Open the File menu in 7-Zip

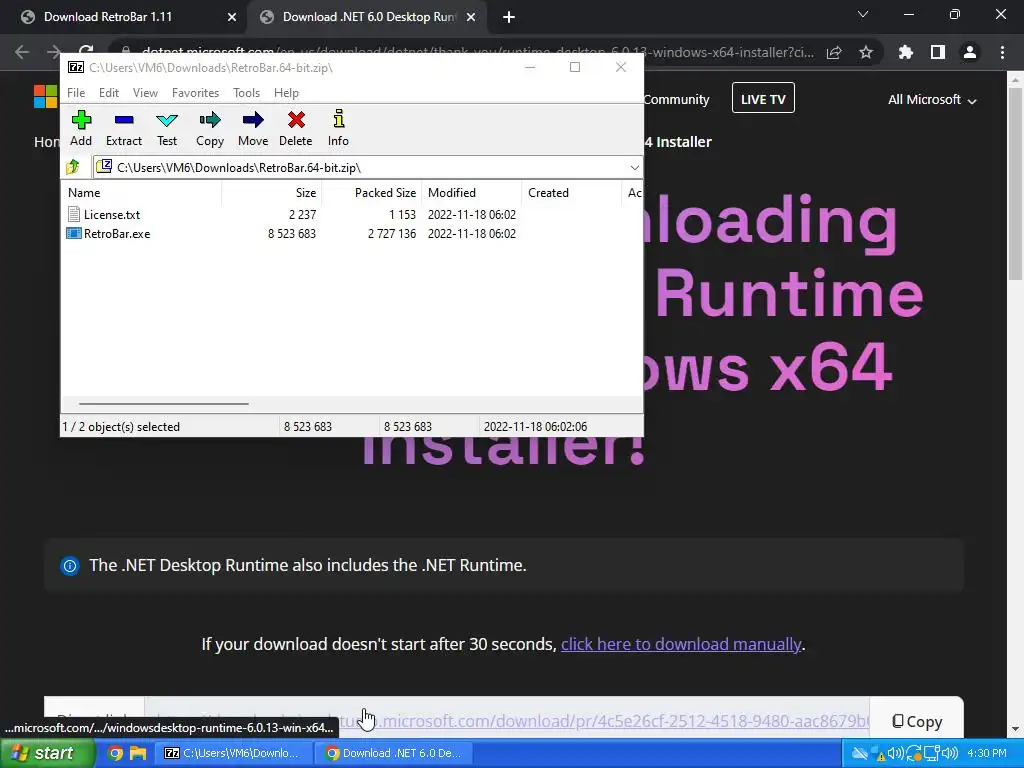tap(76, 93)
